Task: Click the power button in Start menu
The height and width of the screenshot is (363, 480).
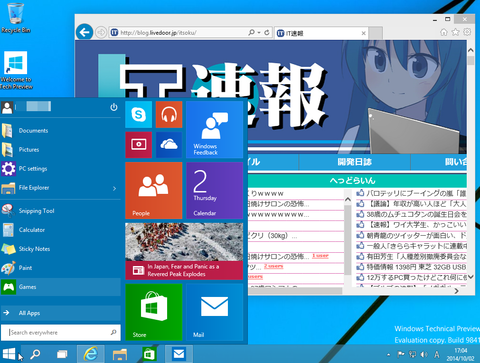Action: coord(114,107)
